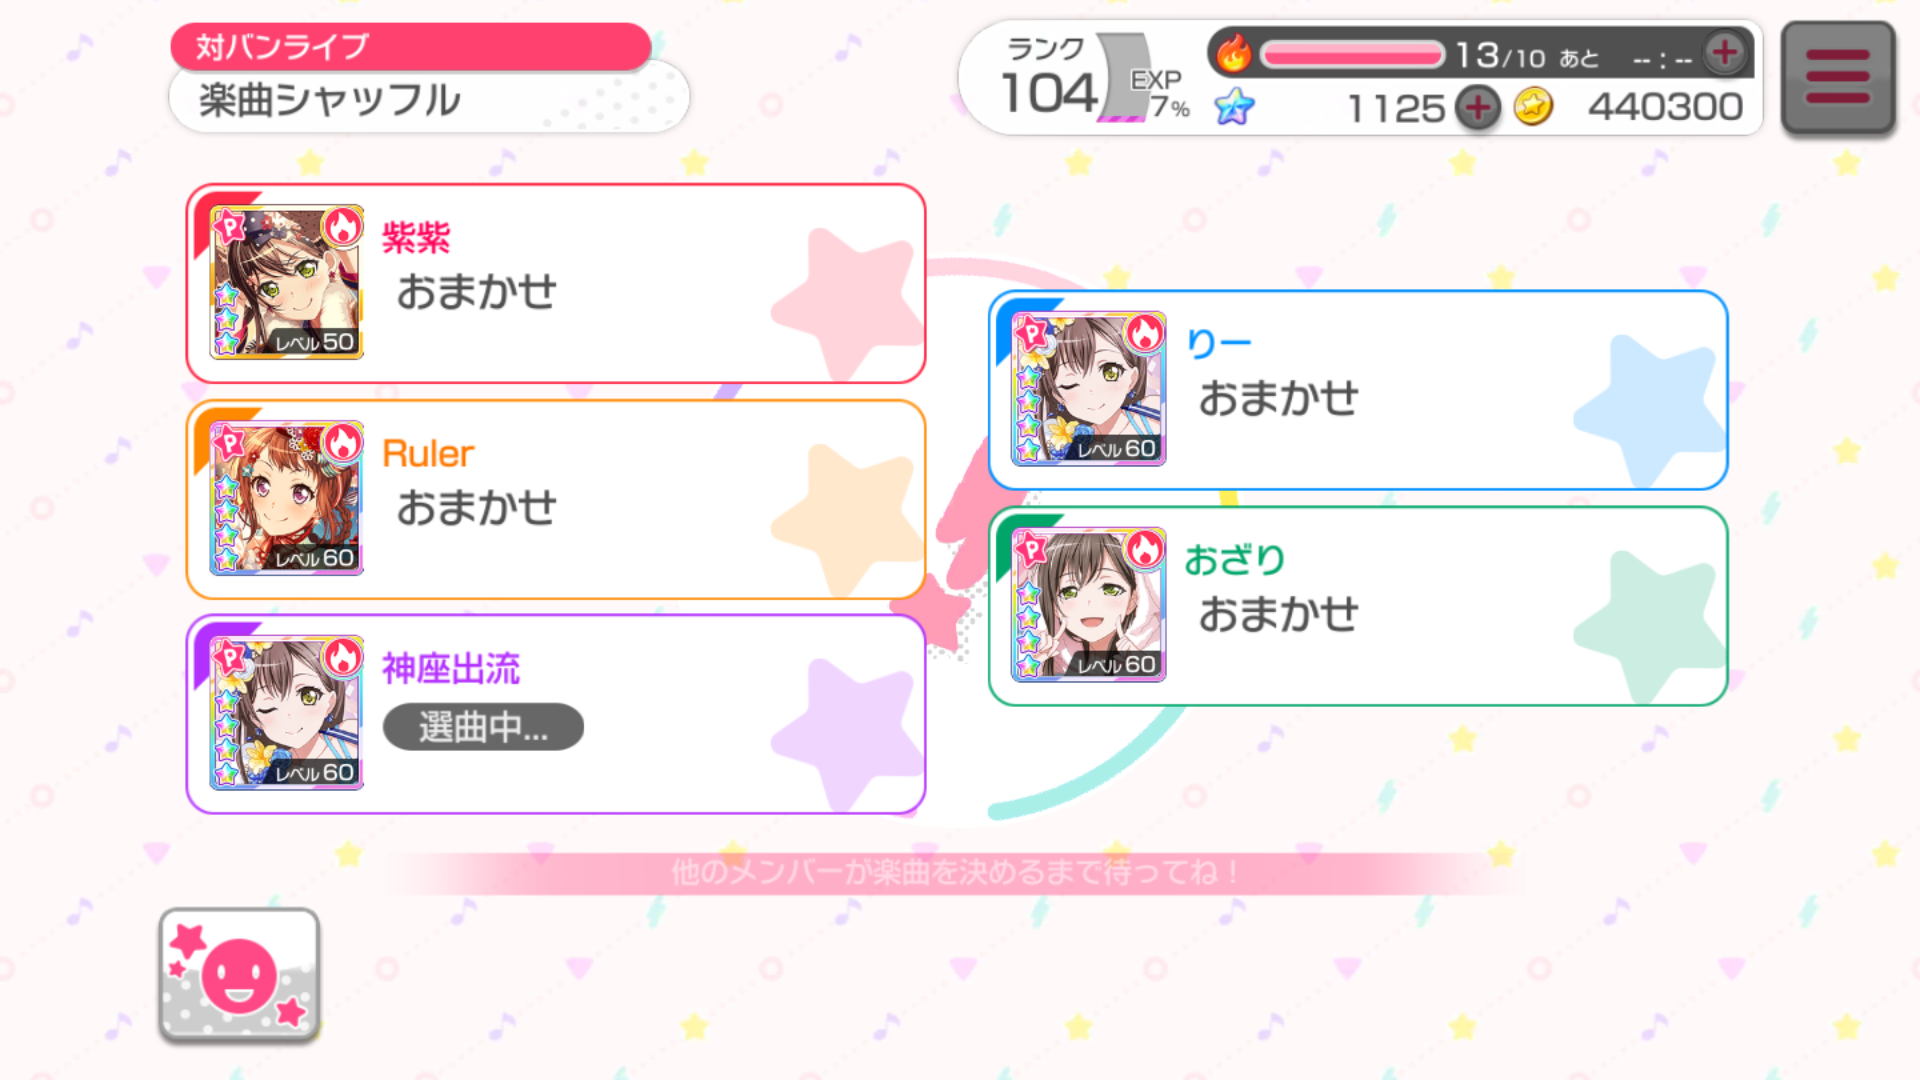Screen dimensions: 1920x1080
Task: Tap the 楽曲シャッフル title label
Action: [330, 100]
